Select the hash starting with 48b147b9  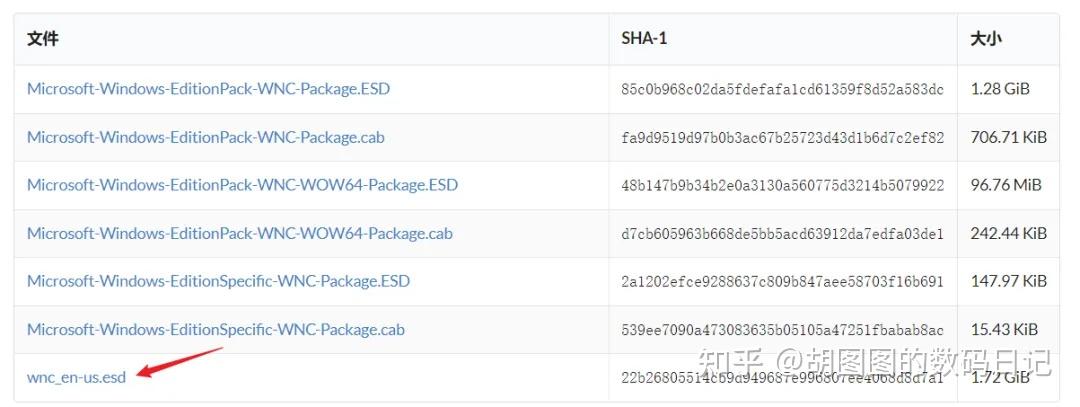(x=781, y=186)
